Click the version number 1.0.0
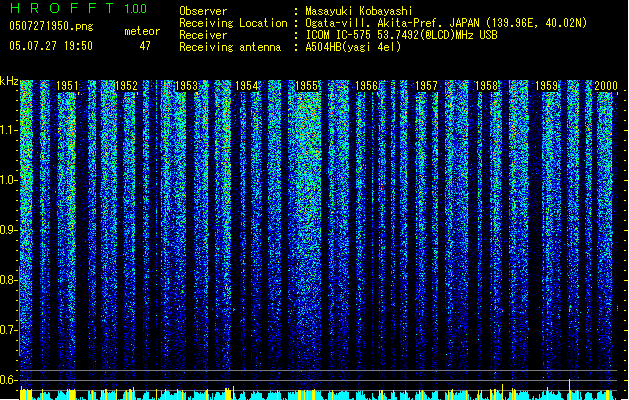 tap(136, 8)
